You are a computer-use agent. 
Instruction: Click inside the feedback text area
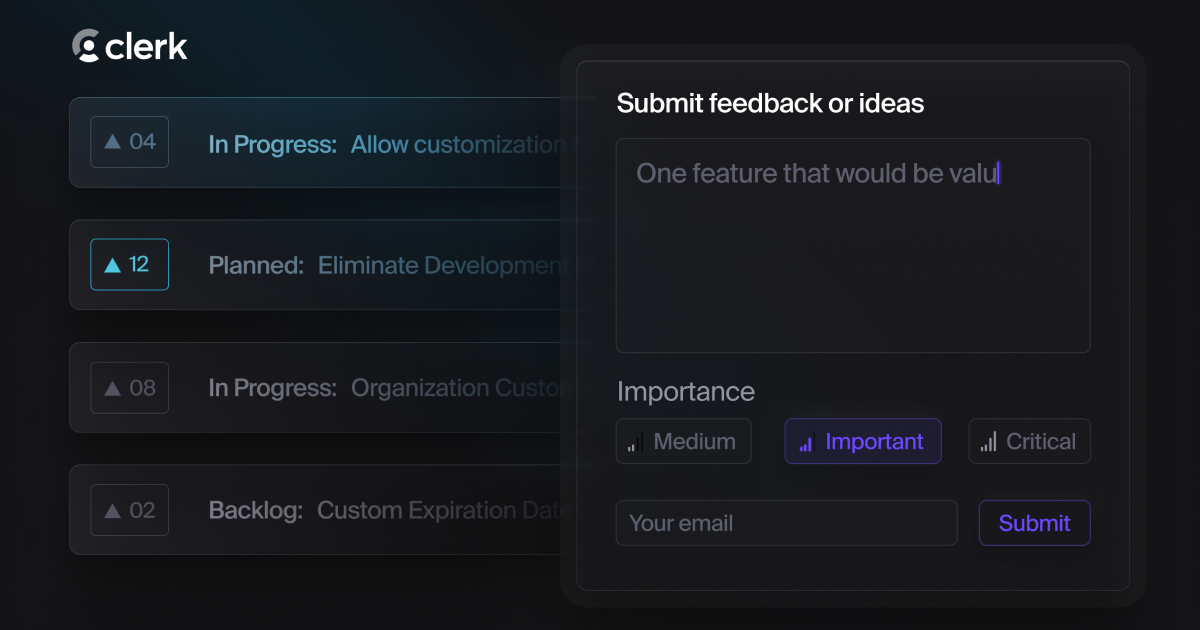pyautogui.click(x=853, y=245)
